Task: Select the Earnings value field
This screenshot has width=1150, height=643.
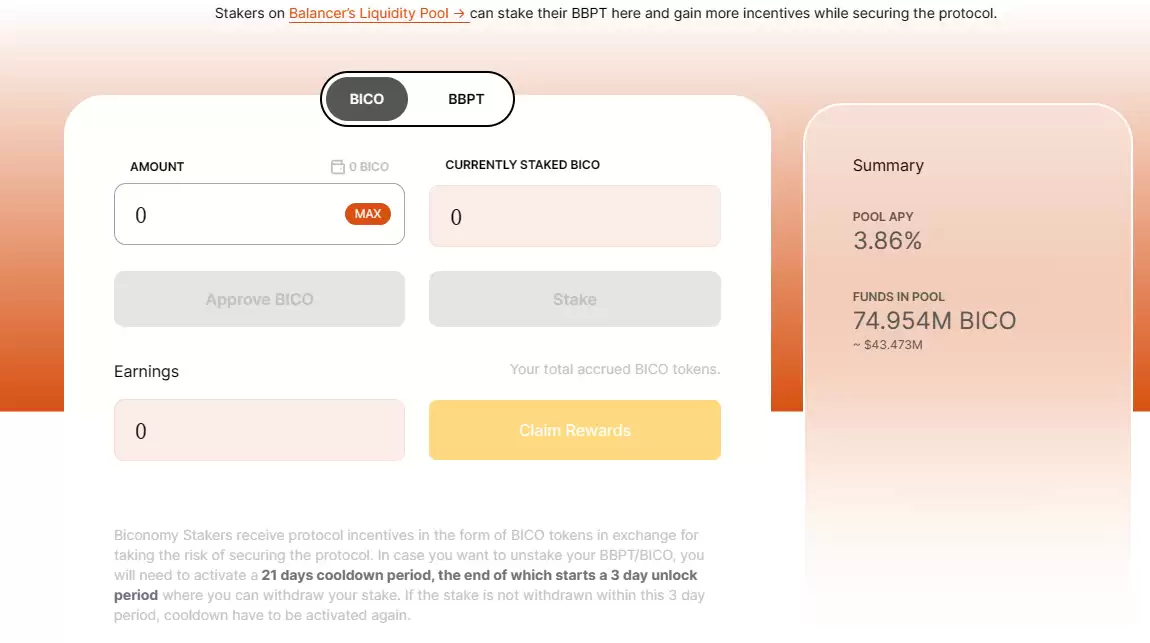Action: [259, 431]
